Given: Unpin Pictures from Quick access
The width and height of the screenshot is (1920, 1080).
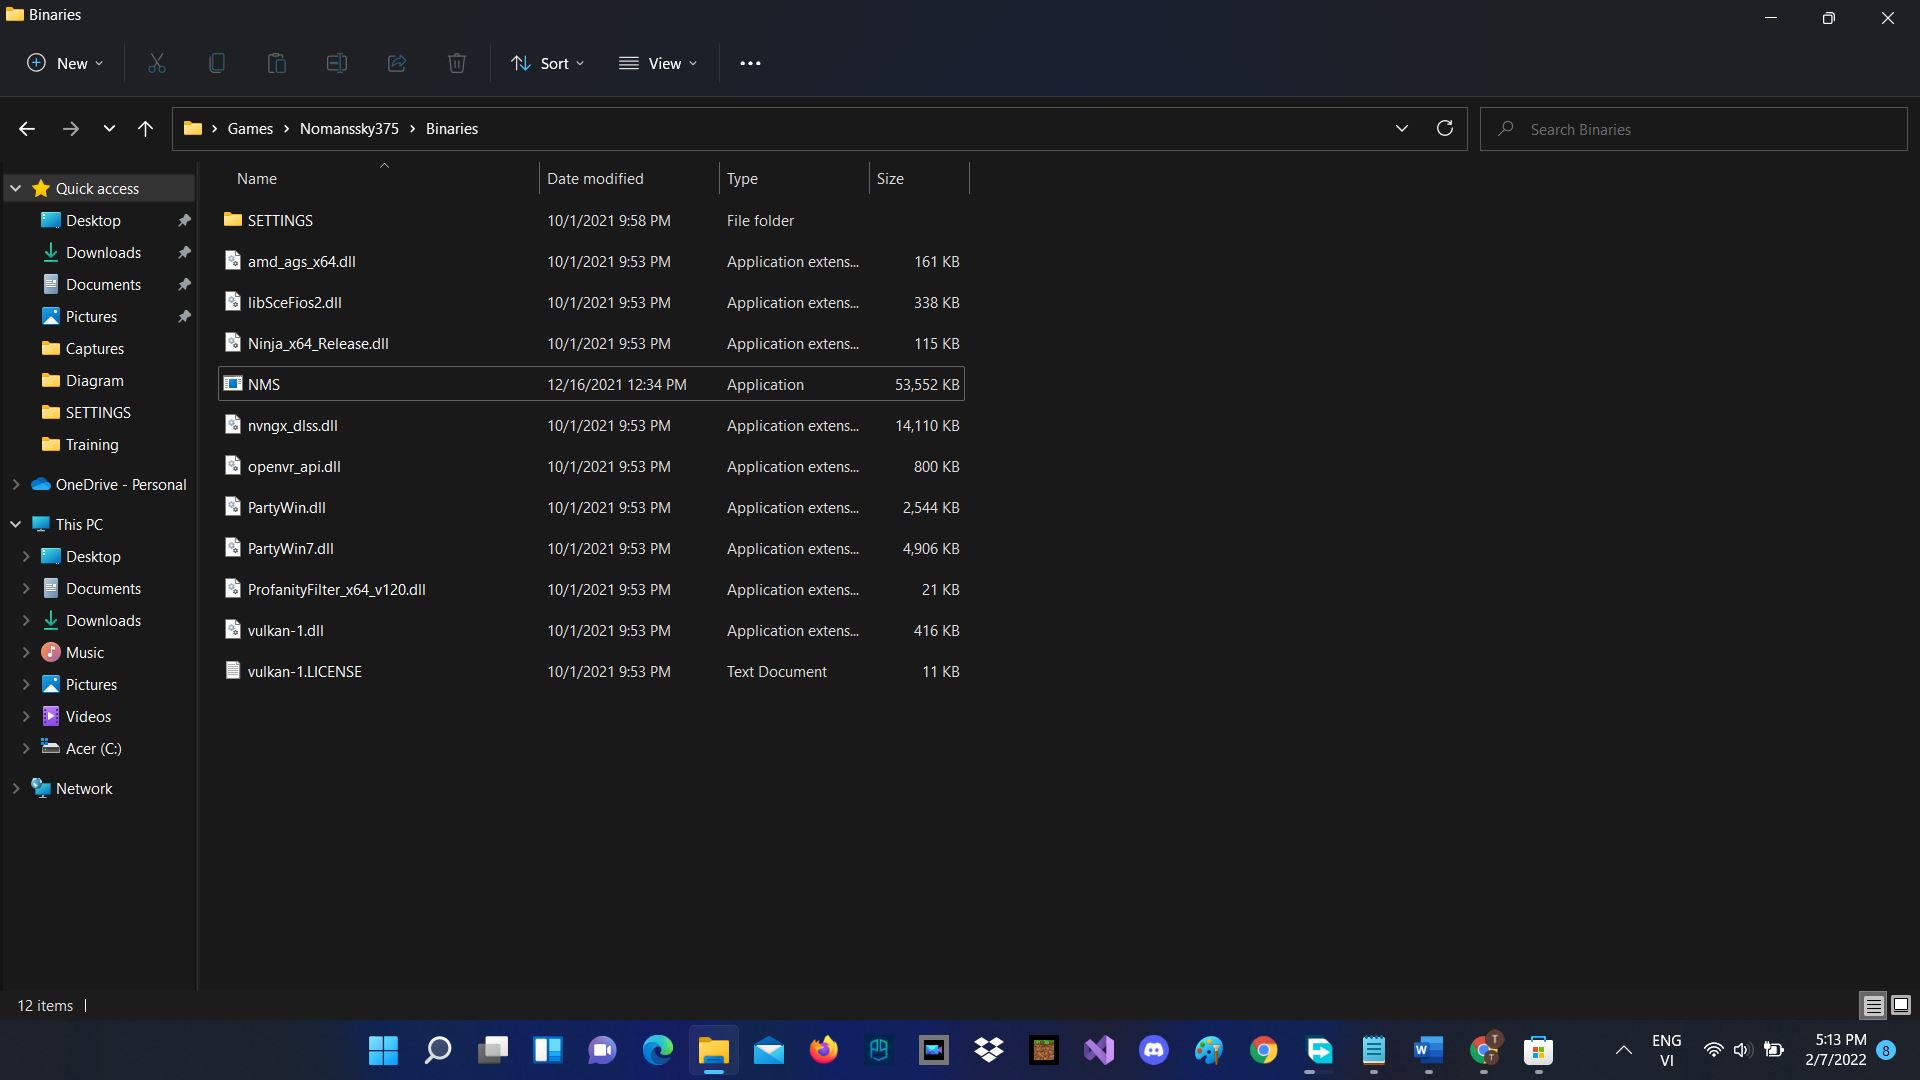Looking at the screenshot, I should tap(184, 317).
